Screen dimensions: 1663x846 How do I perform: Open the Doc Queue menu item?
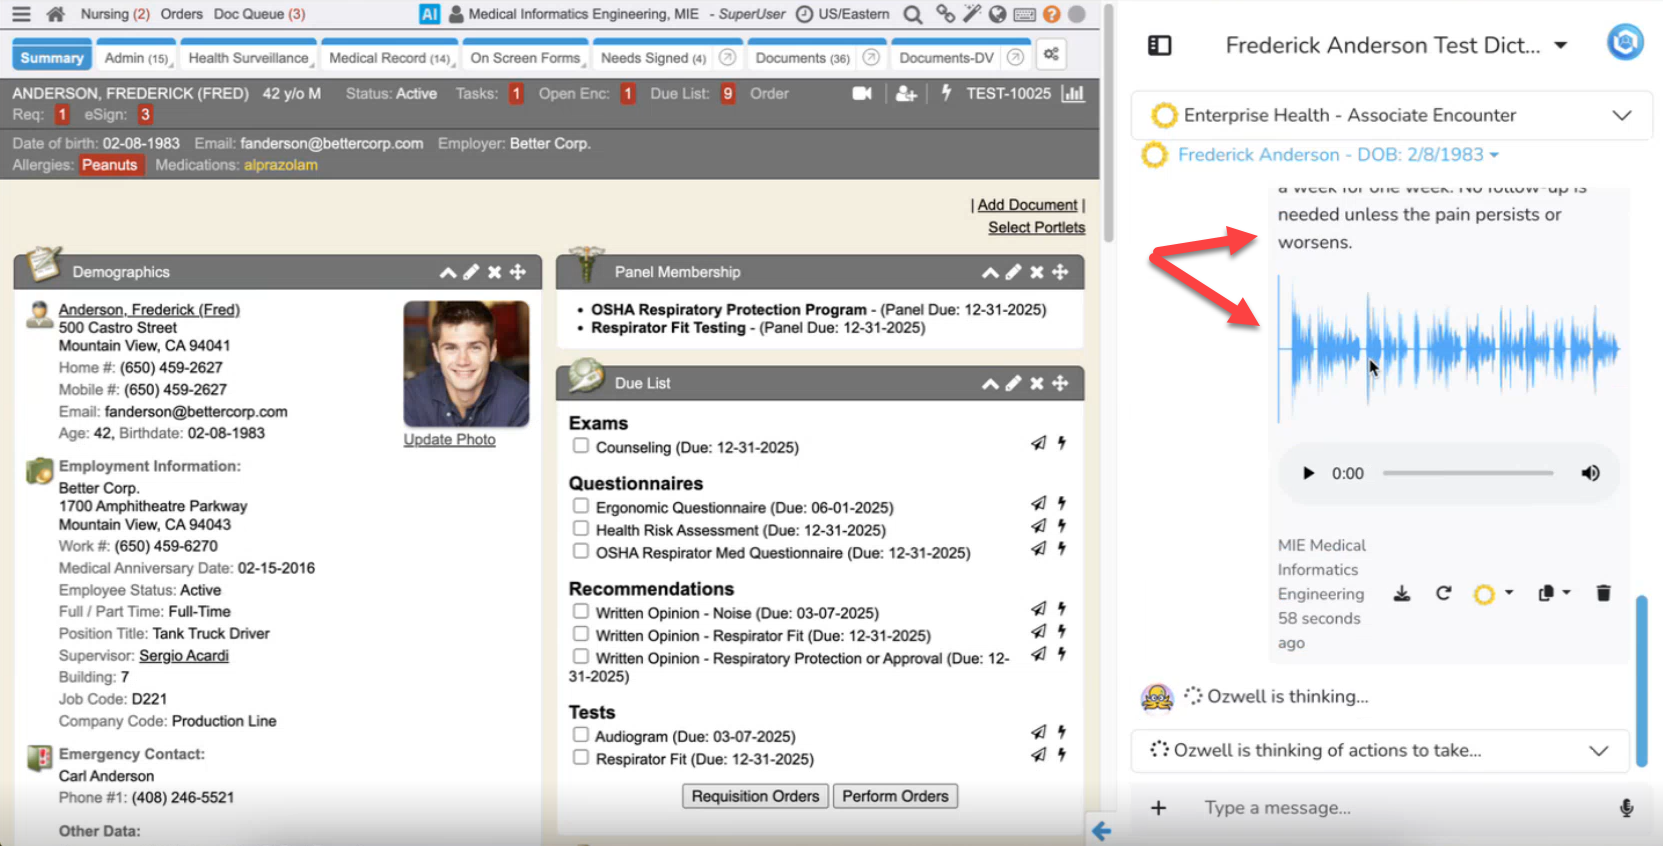pos(259,14)
